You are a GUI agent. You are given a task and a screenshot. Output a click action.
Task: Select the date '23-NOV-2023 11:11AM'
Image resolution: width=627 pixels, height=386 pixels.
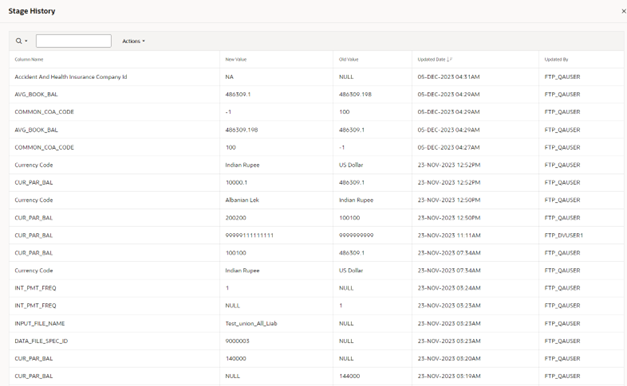(449, 235)
